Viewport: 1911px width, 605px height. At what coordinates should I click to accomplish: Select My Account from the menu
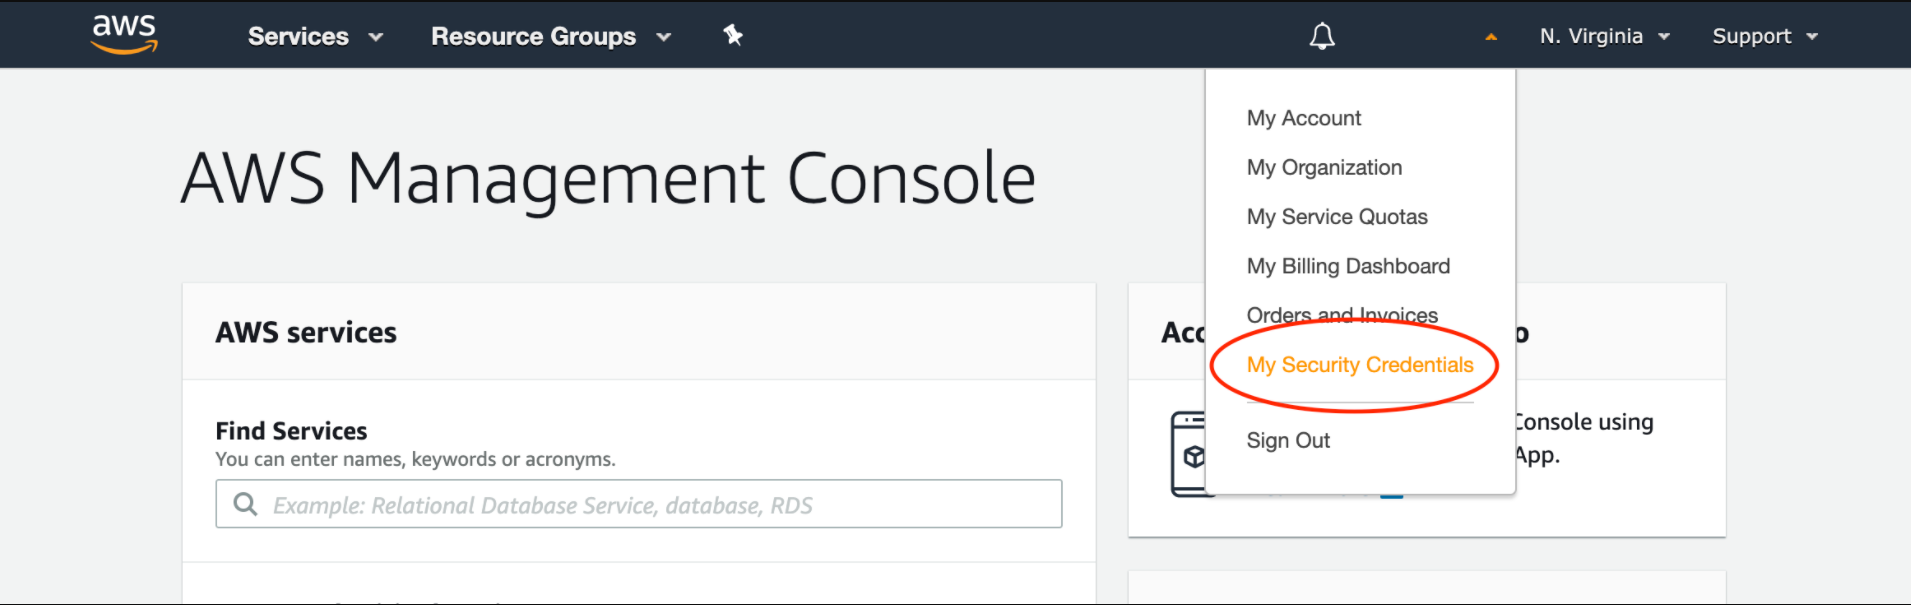tap(1303, 118)
